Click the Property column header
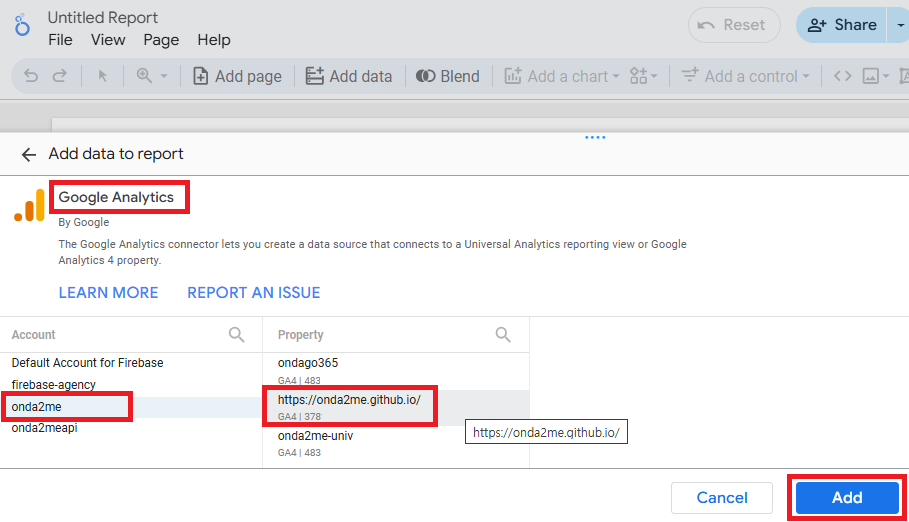 pyautogui.click(x=300, y=335)
